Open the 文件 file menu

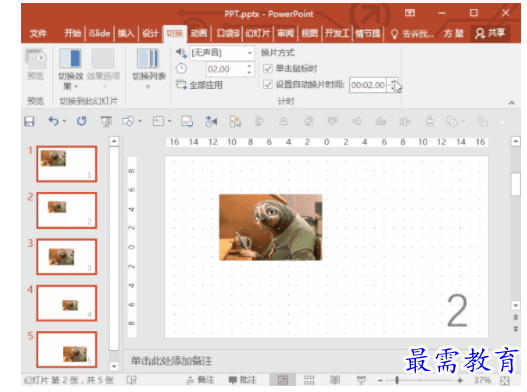pos(38,33)
